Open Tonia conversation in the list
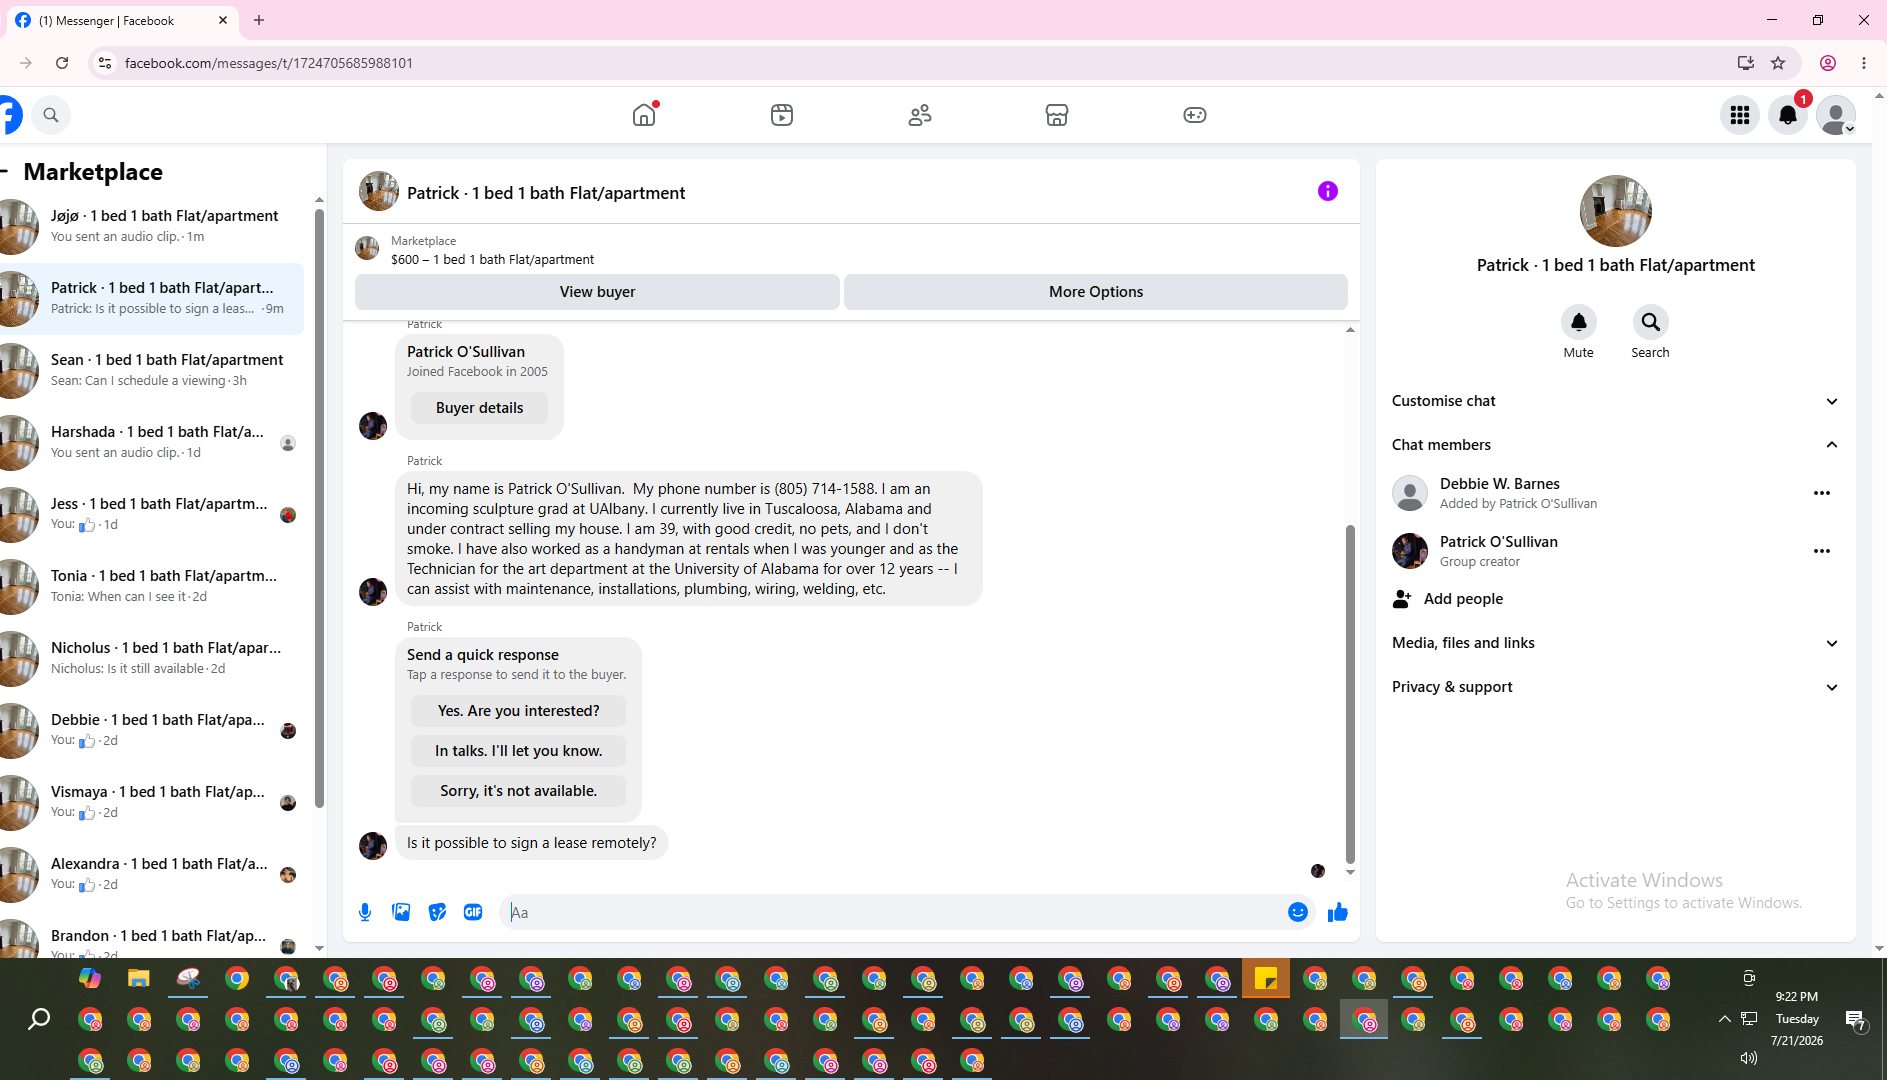 pos(152,586)
